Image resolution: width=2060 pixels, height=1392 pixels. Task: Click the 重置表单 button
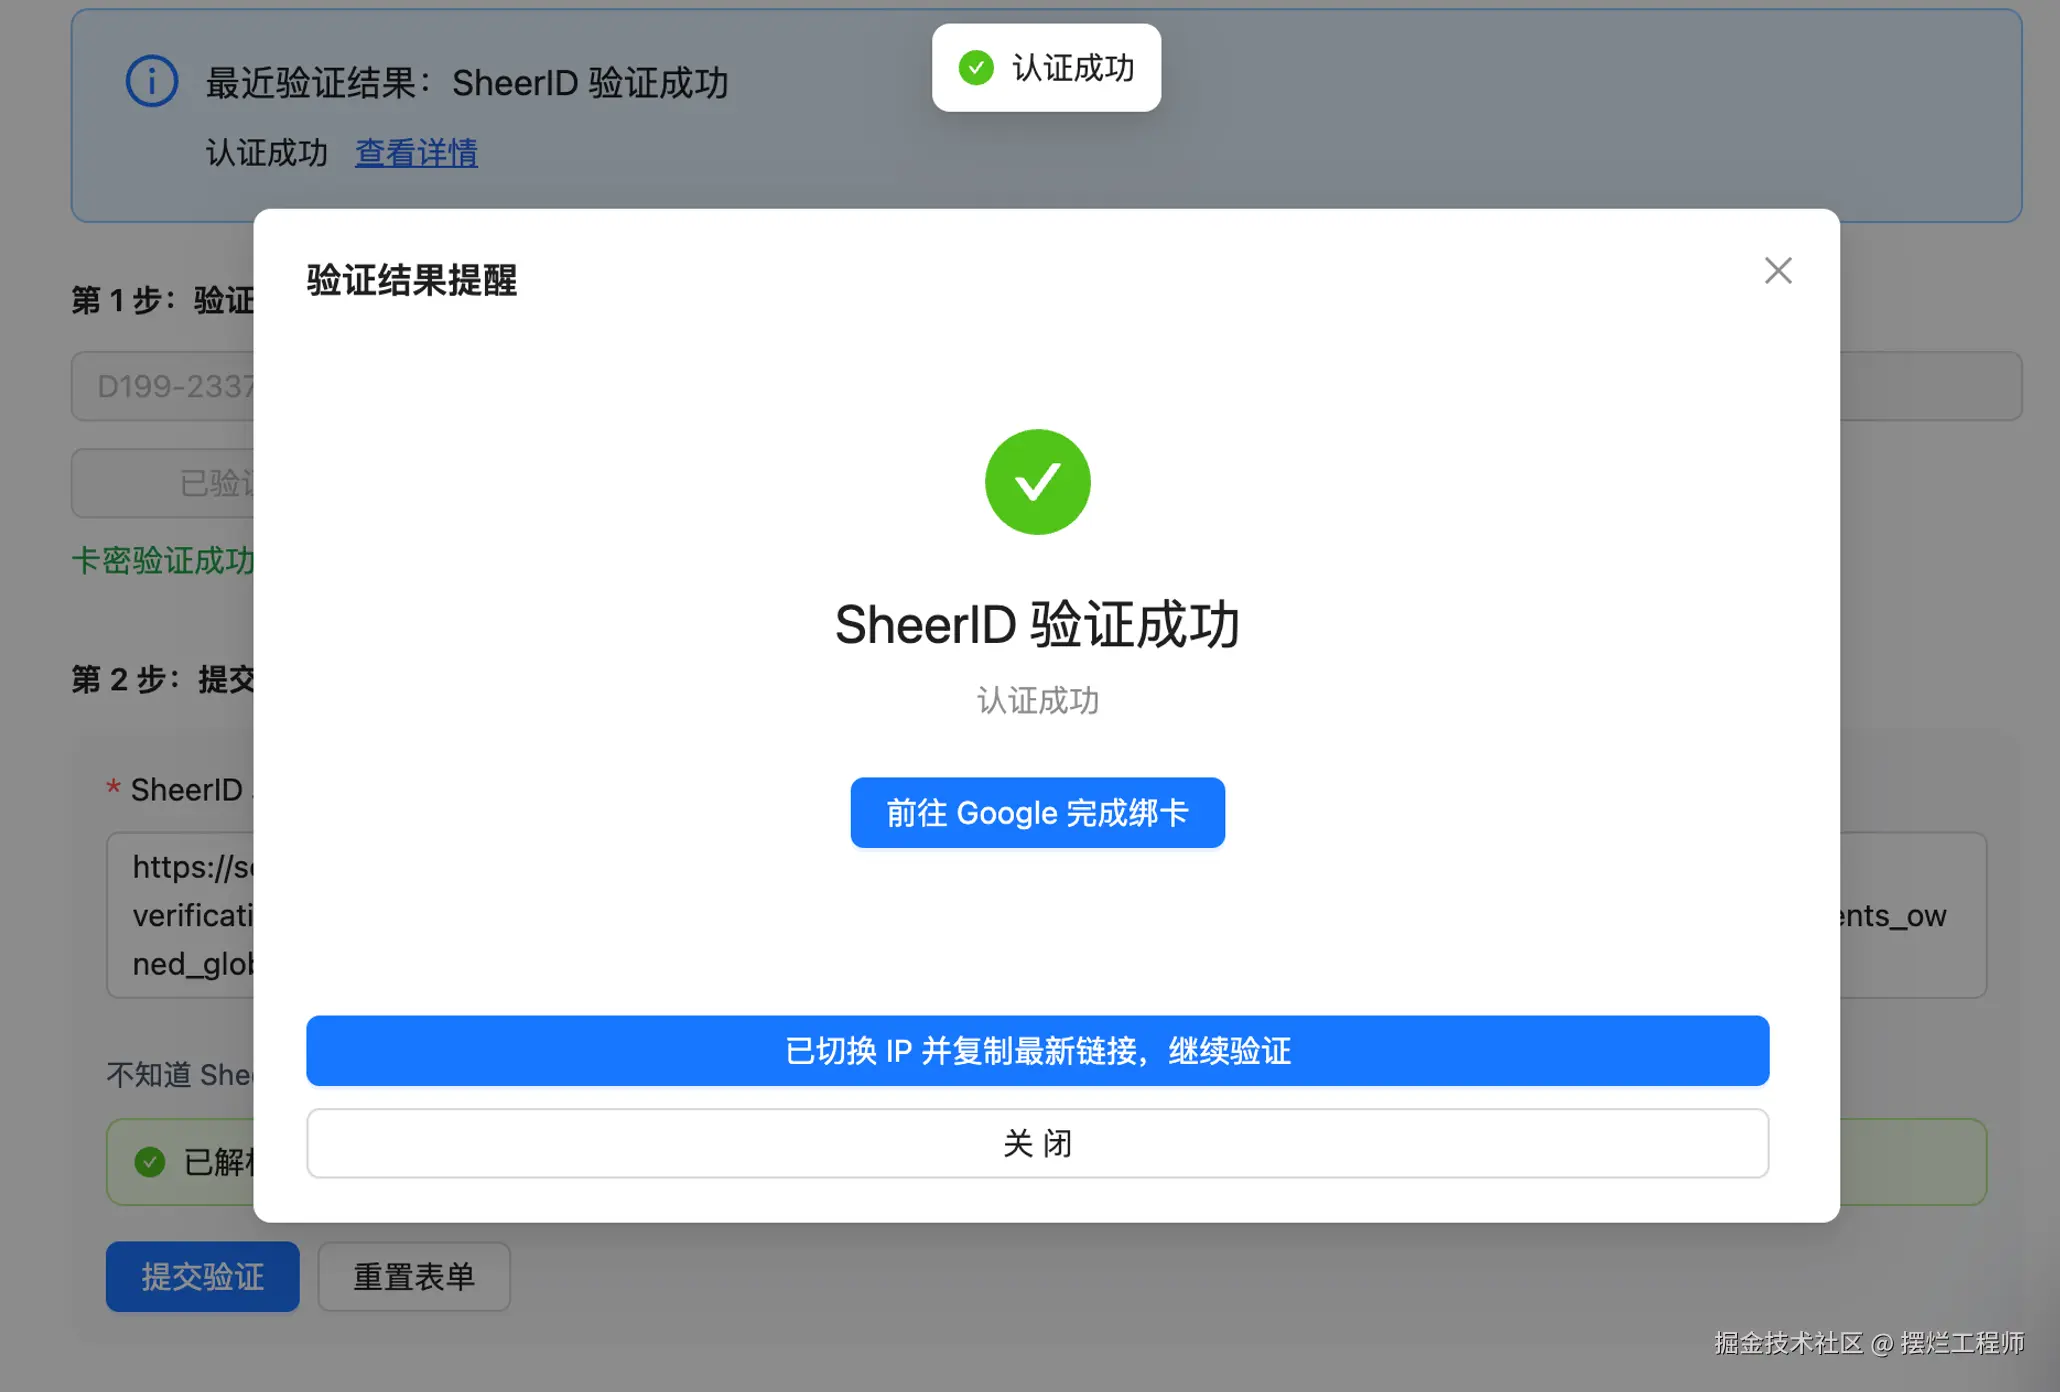coord(414,1276)
